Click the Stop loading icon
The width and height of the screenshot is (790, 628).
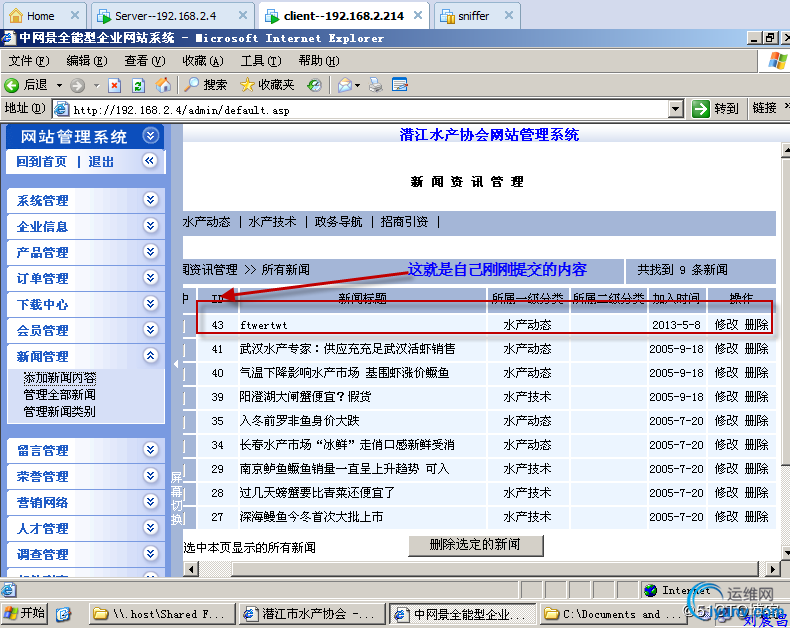[115, 85]
